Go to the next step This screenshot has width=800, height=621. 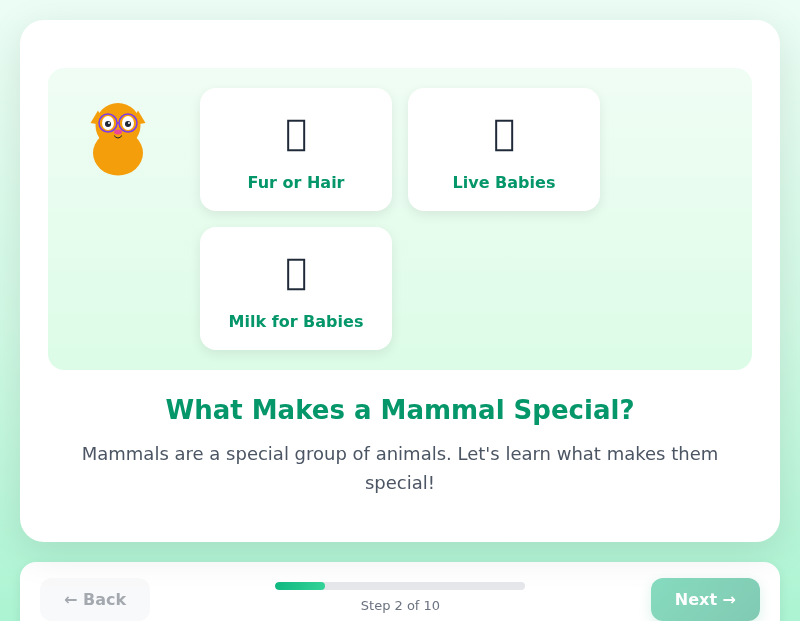tap(705, 599)
